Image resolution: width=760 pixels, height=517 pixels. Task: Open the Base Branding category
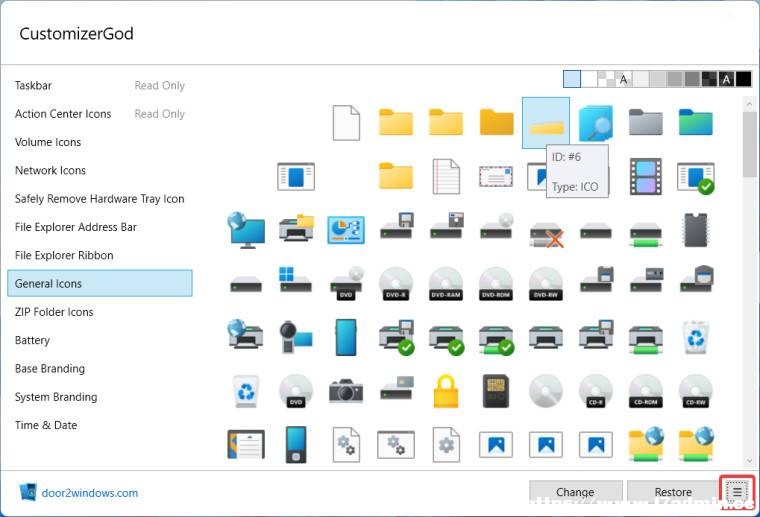tap(100, 369)
